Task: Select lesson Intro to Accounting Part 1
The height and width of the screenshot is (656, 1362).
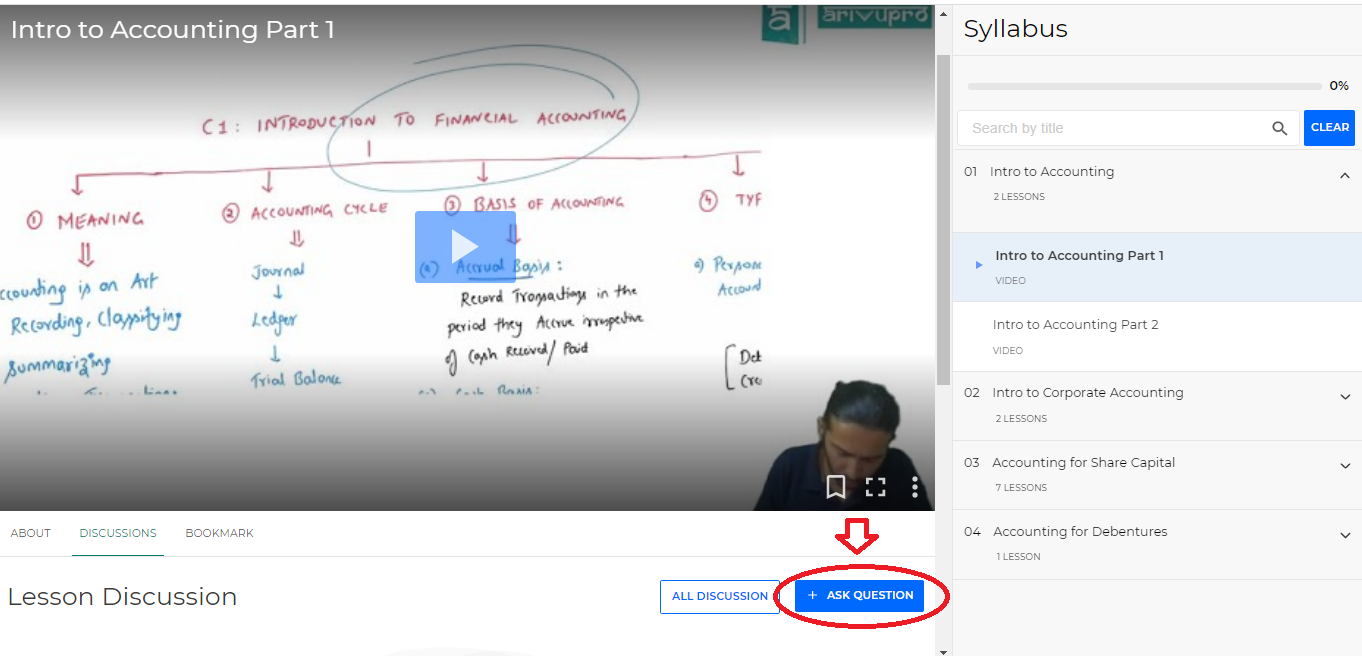Action: click(1157, 267)
